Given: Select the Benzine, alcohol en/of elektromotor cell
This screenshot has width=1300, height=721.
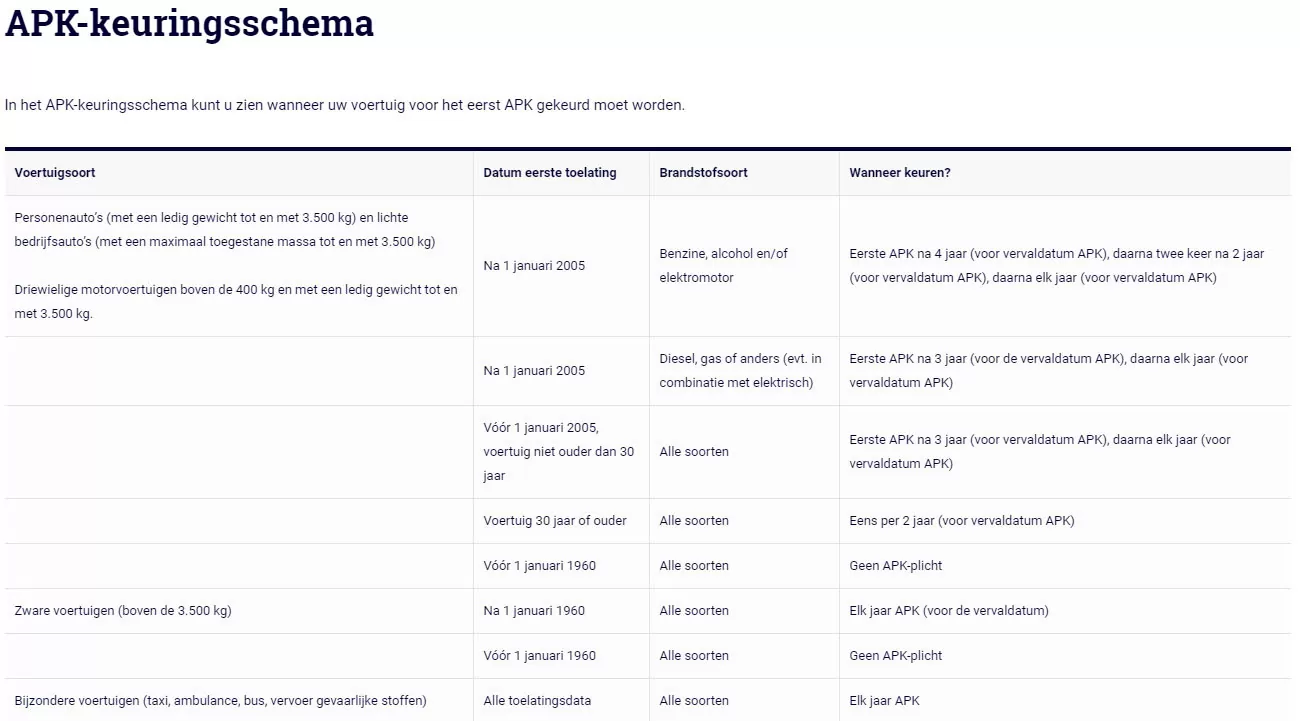Looking at the screenshot, I should [723, 266].
